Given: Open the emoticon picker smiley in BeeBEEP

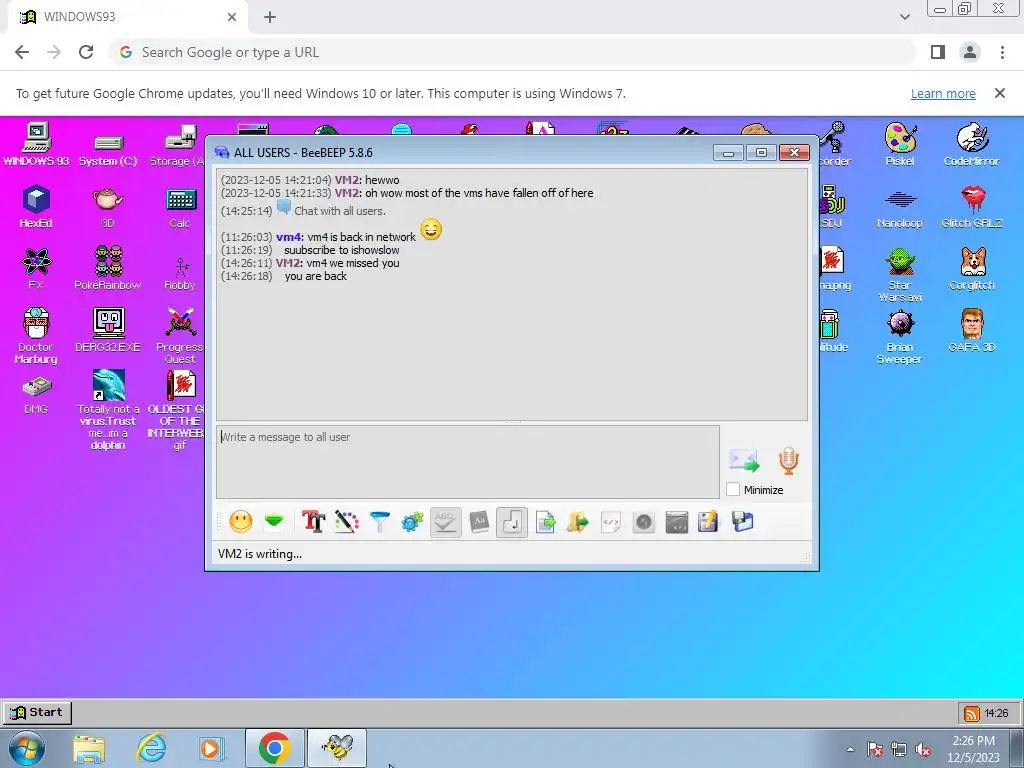Looking at the screenshot, I should click(241, 522).
